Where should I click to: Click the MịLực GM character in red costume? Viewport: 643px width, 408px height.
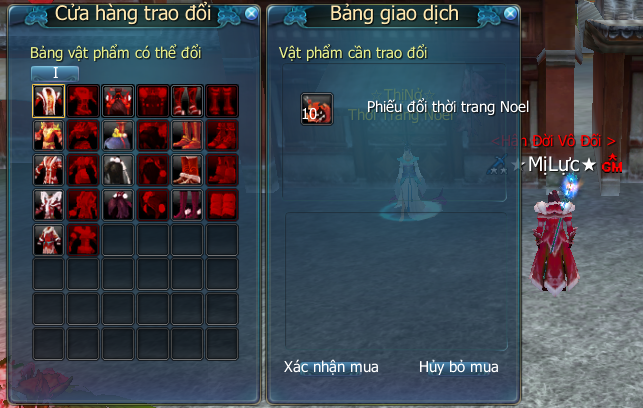[554, 242]
